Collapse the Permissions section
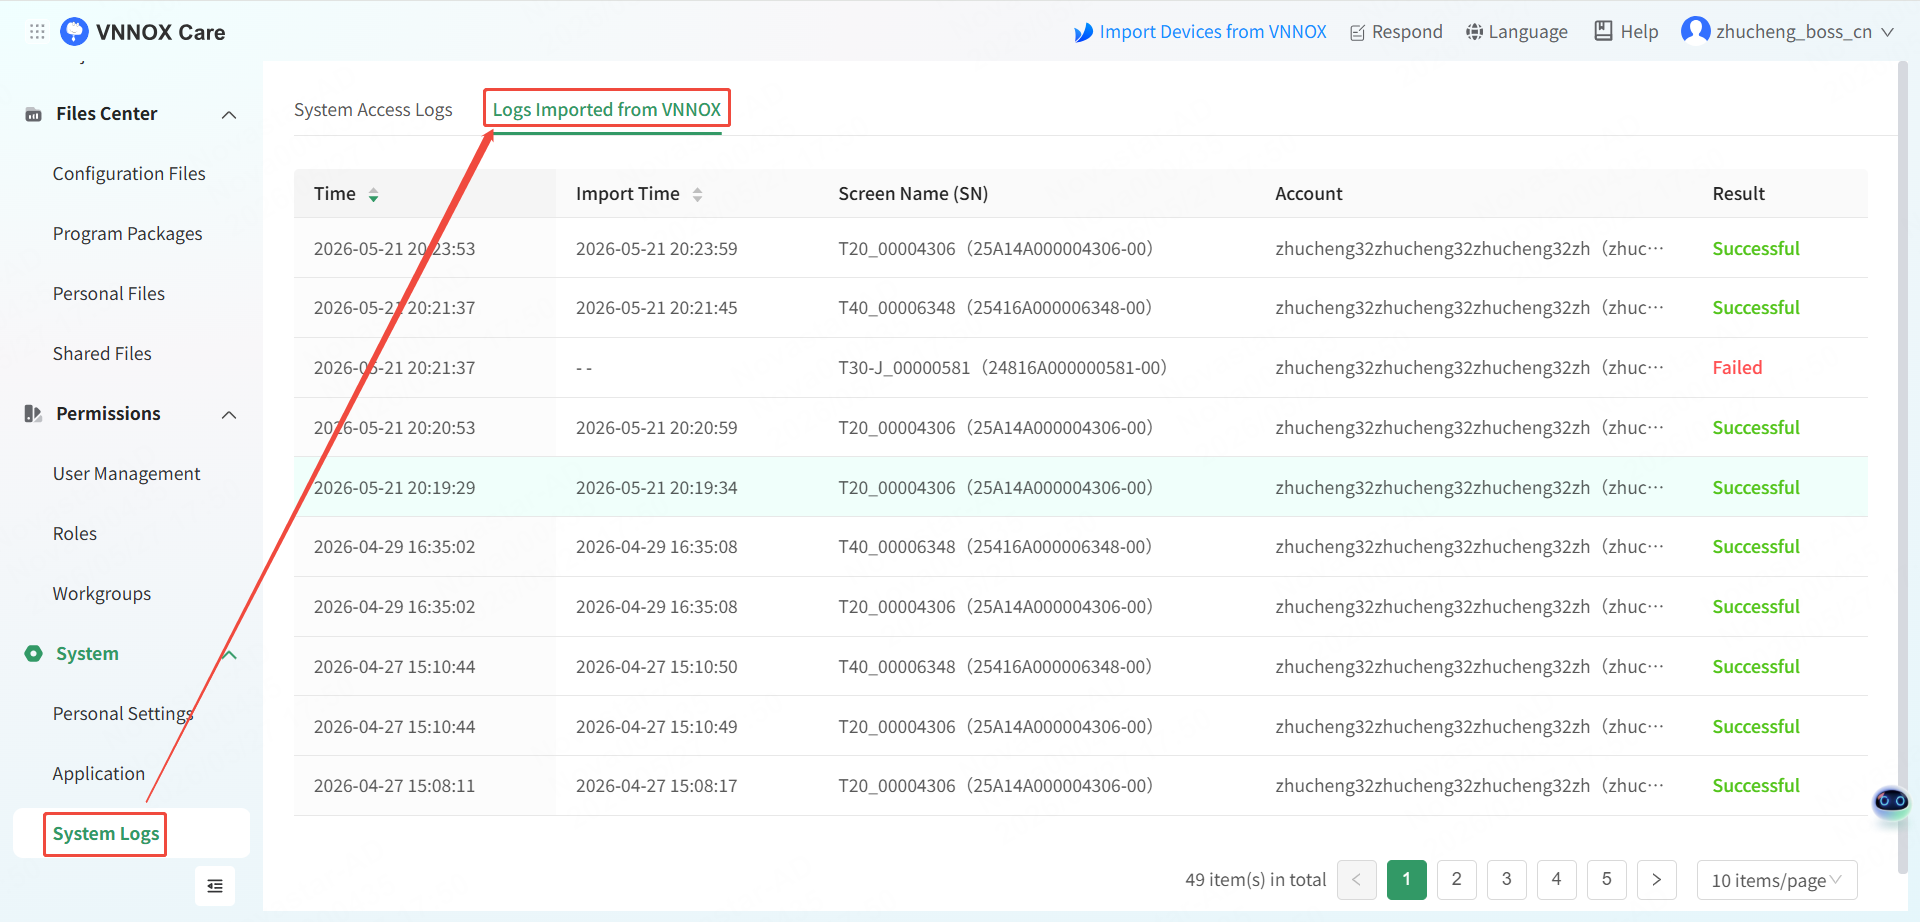1920x922 pixels. point(229,415)
